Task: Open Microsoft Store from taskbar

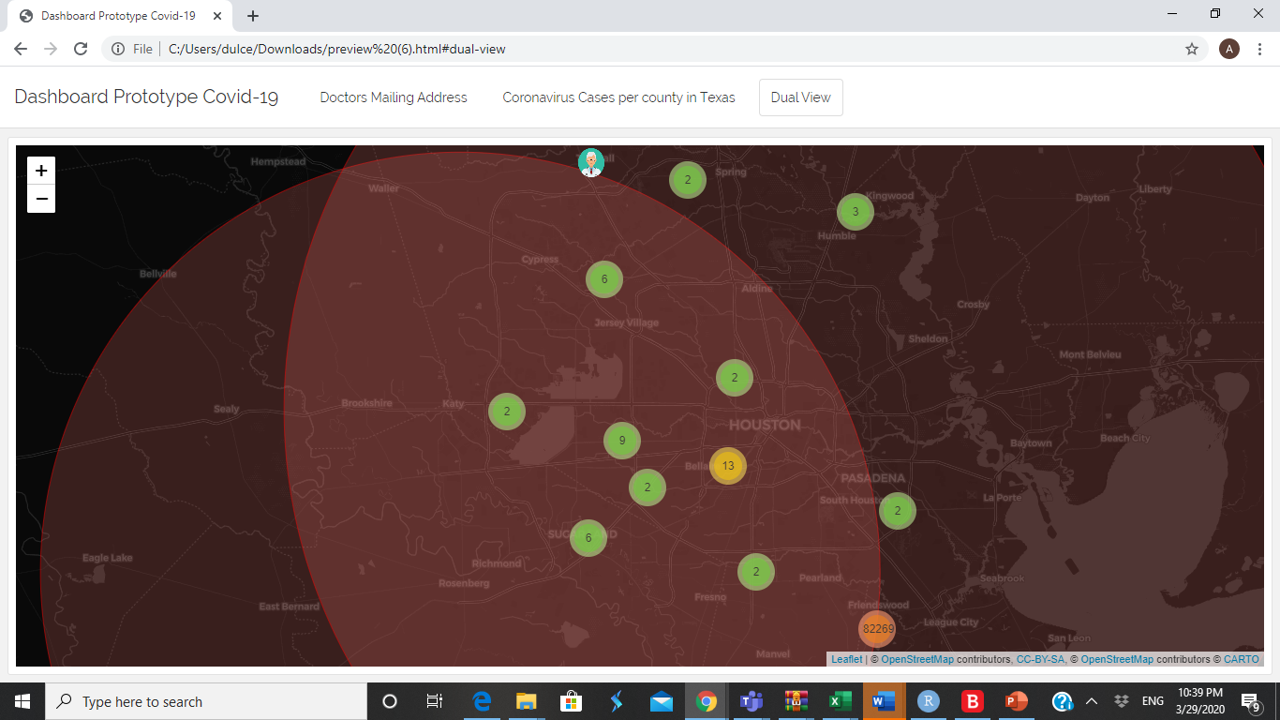Action: coord(571,701)
